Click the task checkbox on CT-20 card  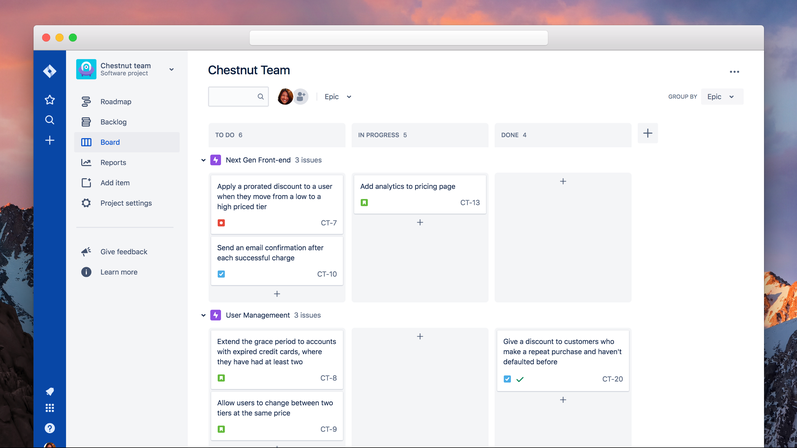point(507,379)
